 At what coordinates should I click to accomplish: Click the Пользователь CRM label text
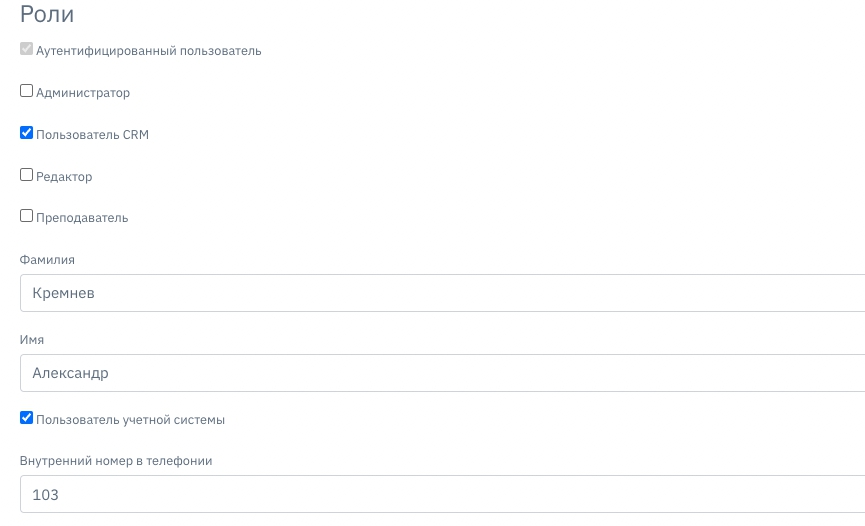93,135
